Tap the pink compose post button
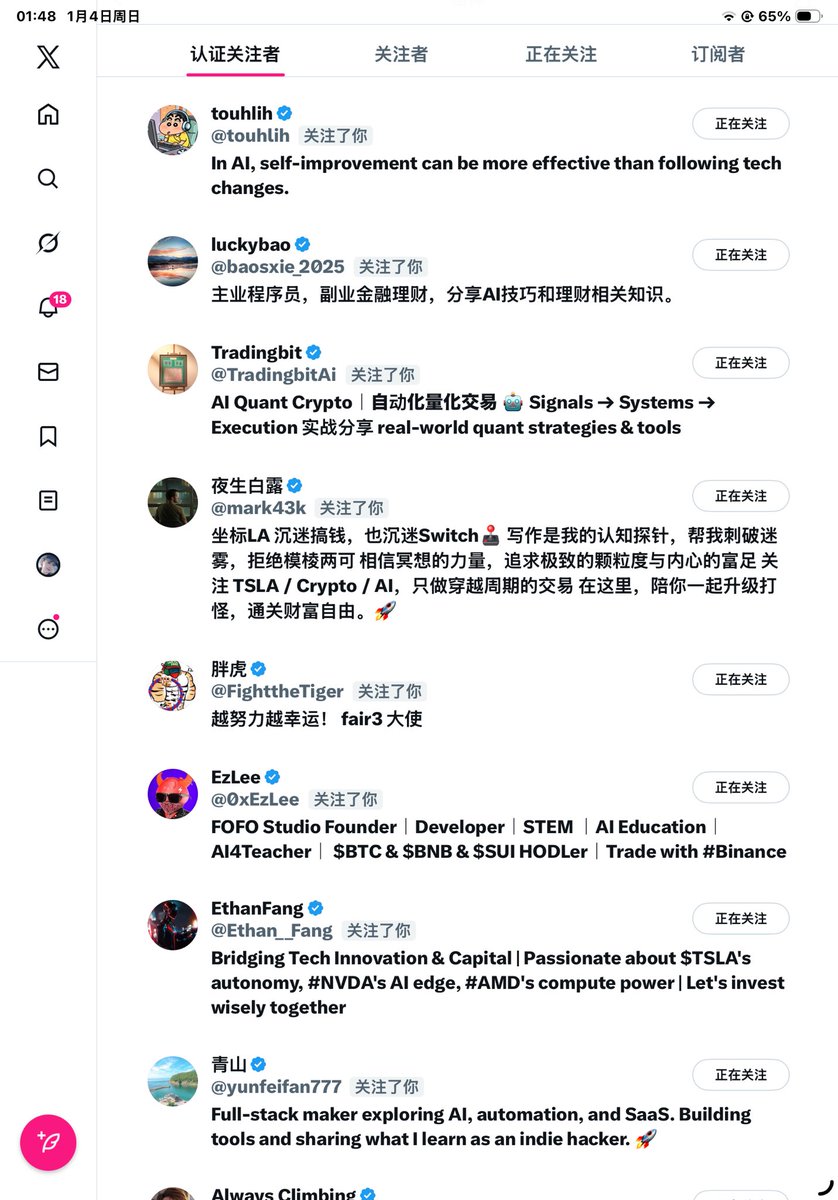This screenshot has width=838, height=1200. coord(48,1142)
